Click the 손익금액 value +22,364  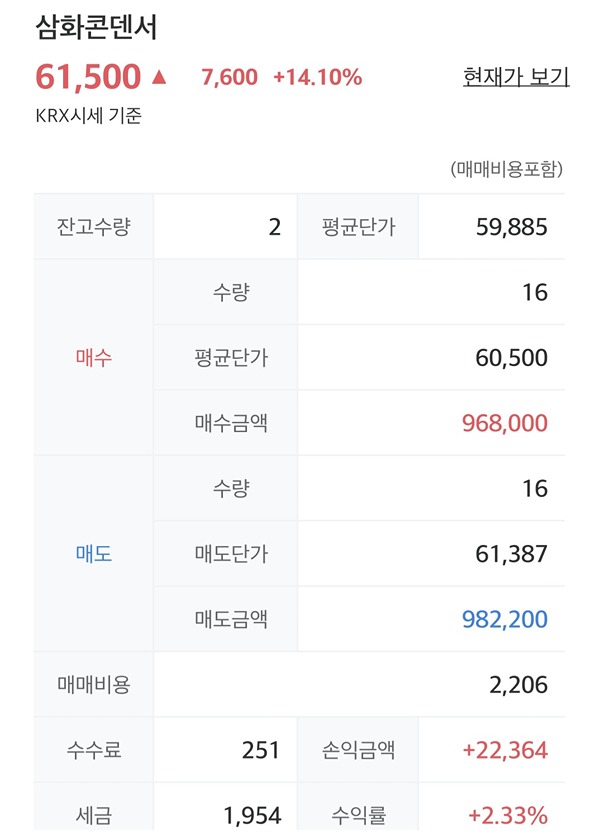click(x=503, y=750)
